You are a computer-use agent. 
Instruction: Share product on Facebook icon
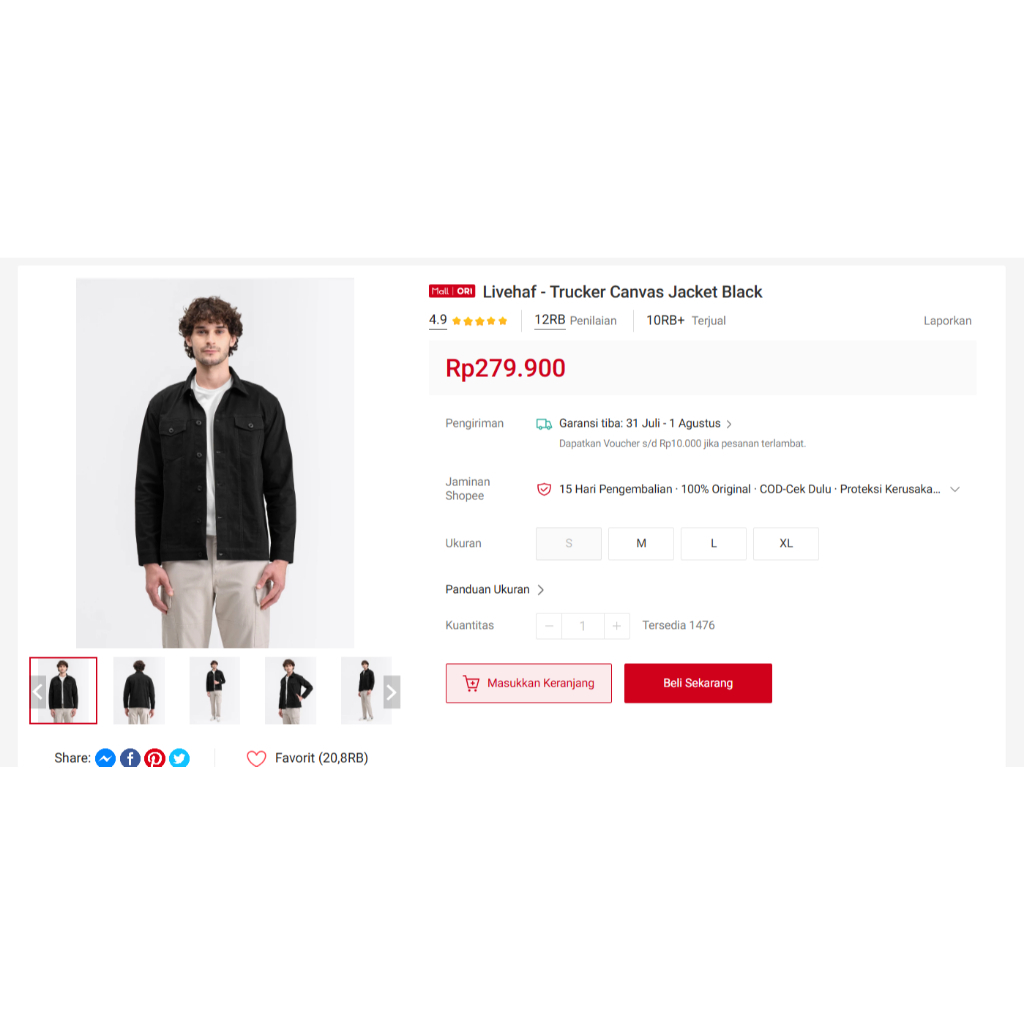point(130,758)
